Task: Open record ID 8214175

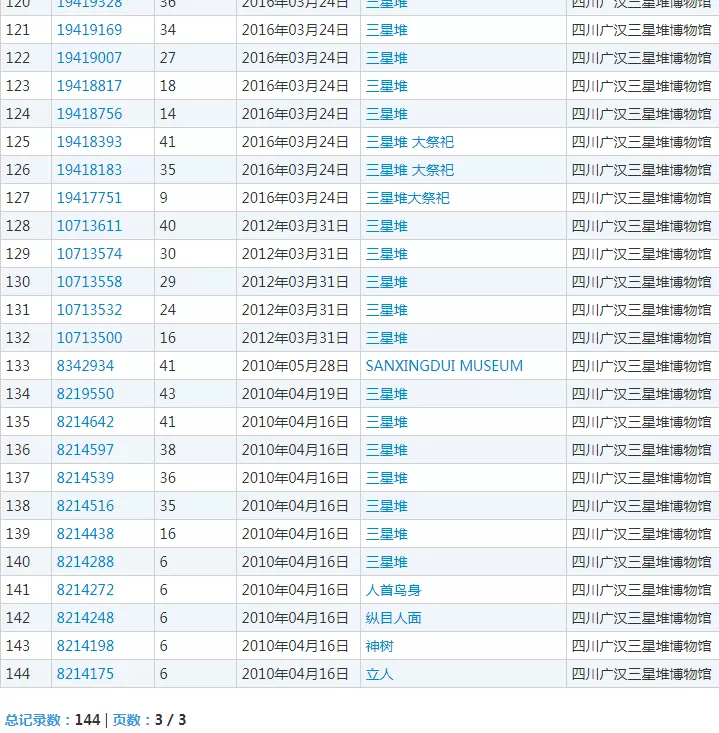Action: click(85, 674)
